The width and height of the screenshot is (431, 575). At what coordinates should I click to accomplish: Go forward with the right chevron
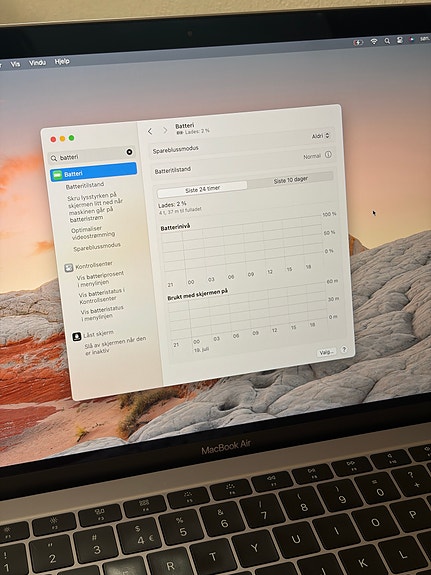pyautogui.click(x=165, y=130)
